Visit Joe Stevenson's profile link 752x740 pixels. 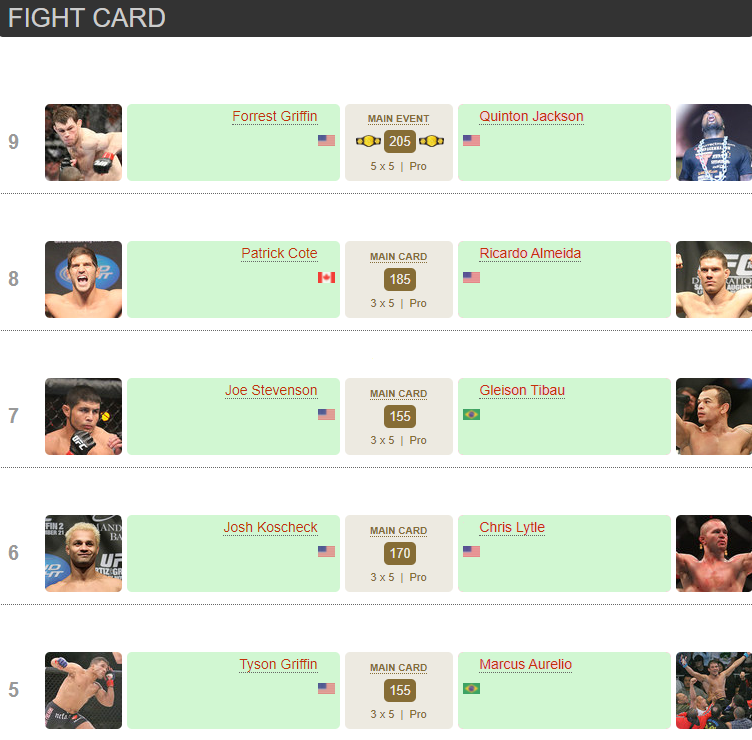(x=271, y=390)
